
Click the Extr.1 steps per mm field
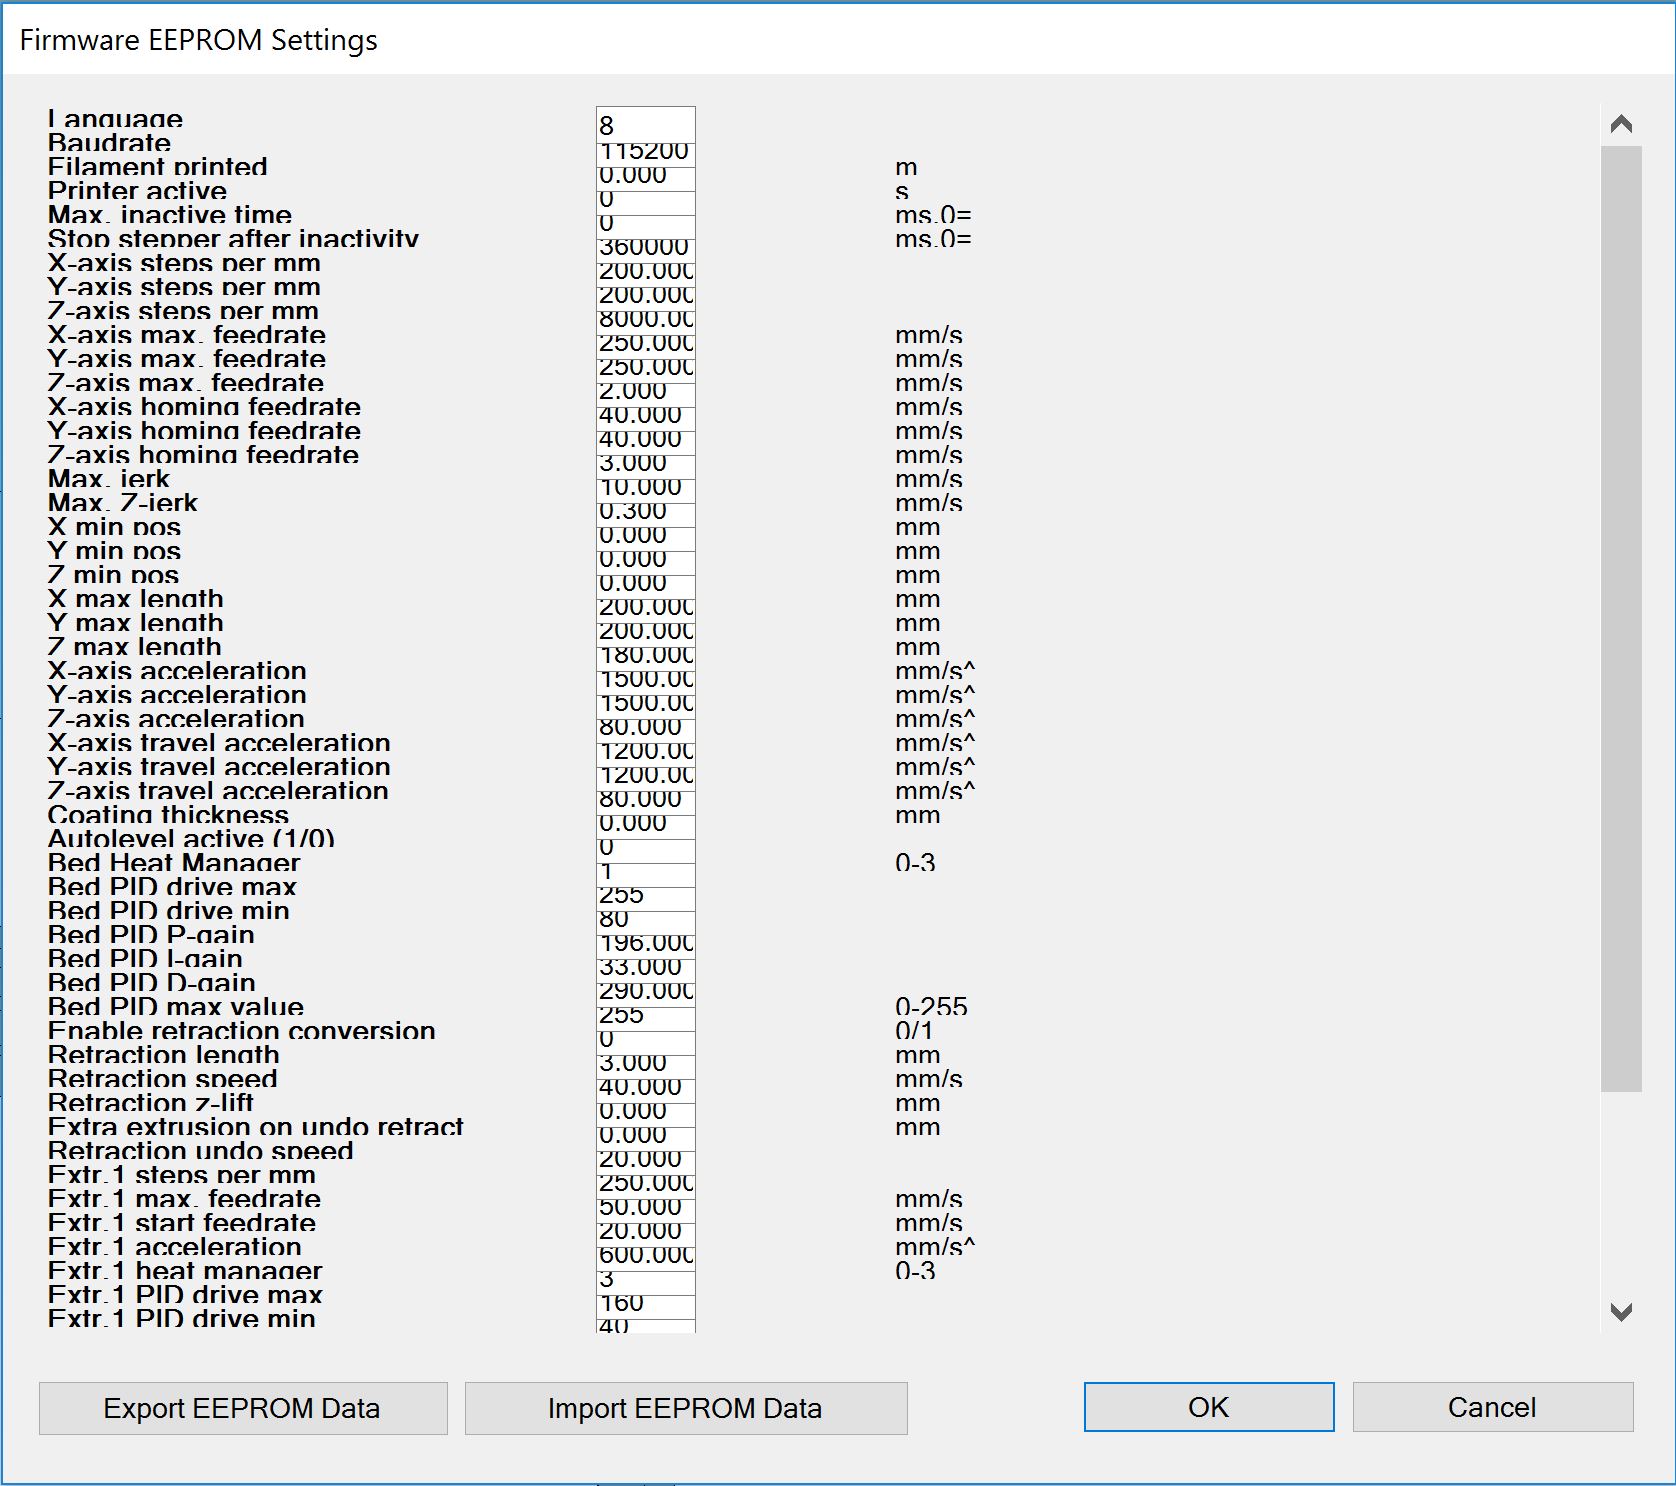pyautogui.click(x=645, y=1184)
